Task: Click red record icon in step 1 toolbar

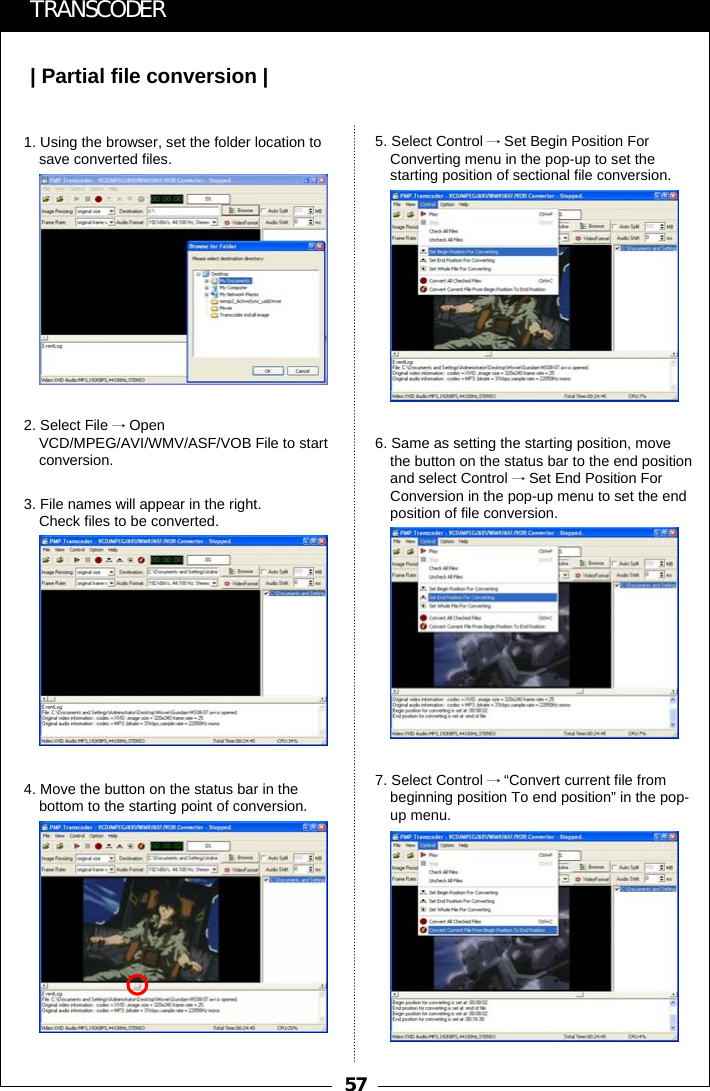Action: (x=98, y=199)
